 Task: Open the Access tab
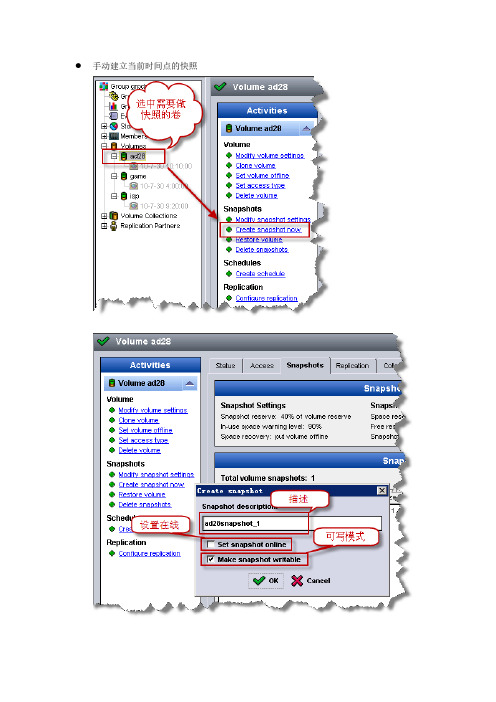tap(262, 366)
